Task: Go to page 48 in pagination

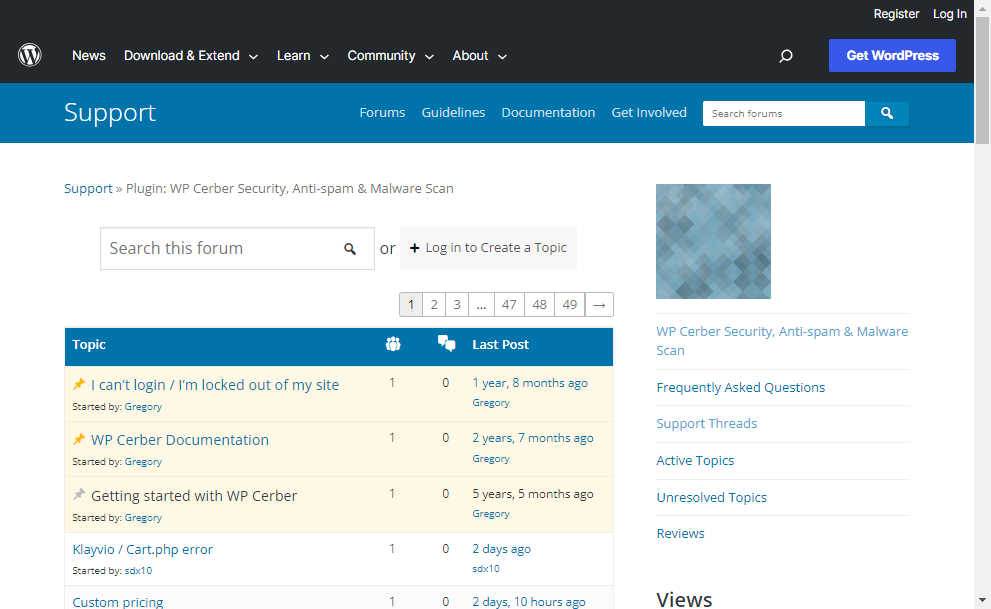Action: tap(539, 304)
